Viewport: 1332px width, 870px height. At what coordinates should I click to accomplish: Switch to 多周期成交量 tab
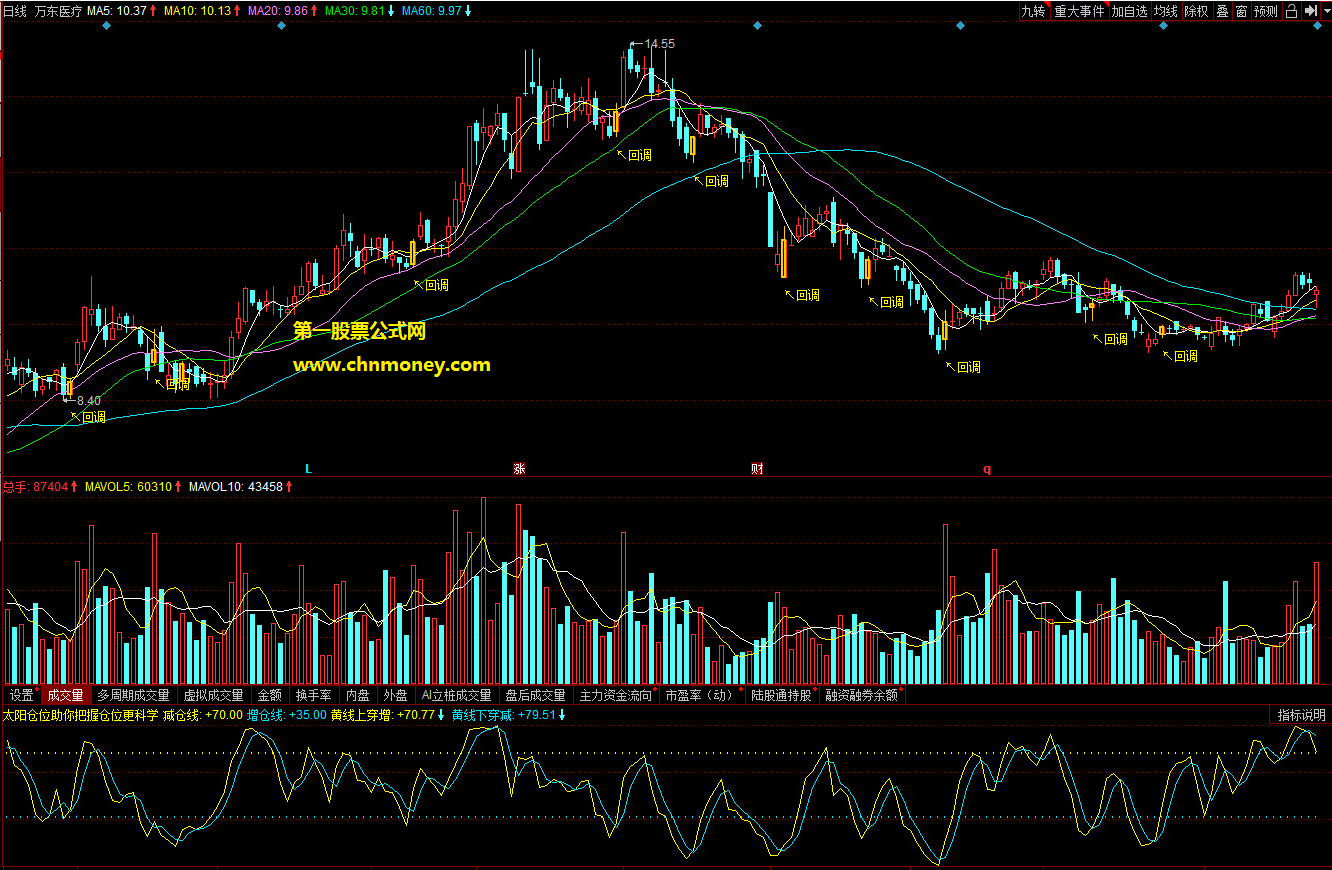(134, 695)
